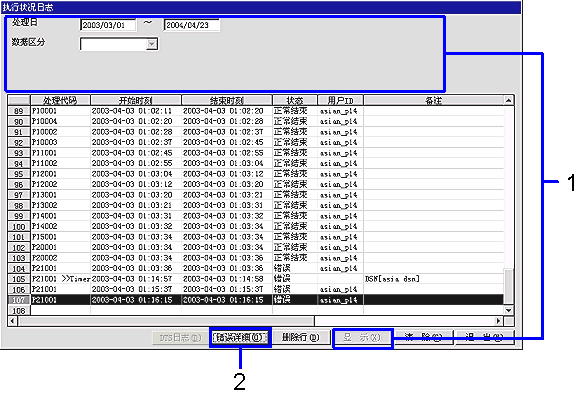Click the 错误详细 button
The image size is (578, 397).
240,337
